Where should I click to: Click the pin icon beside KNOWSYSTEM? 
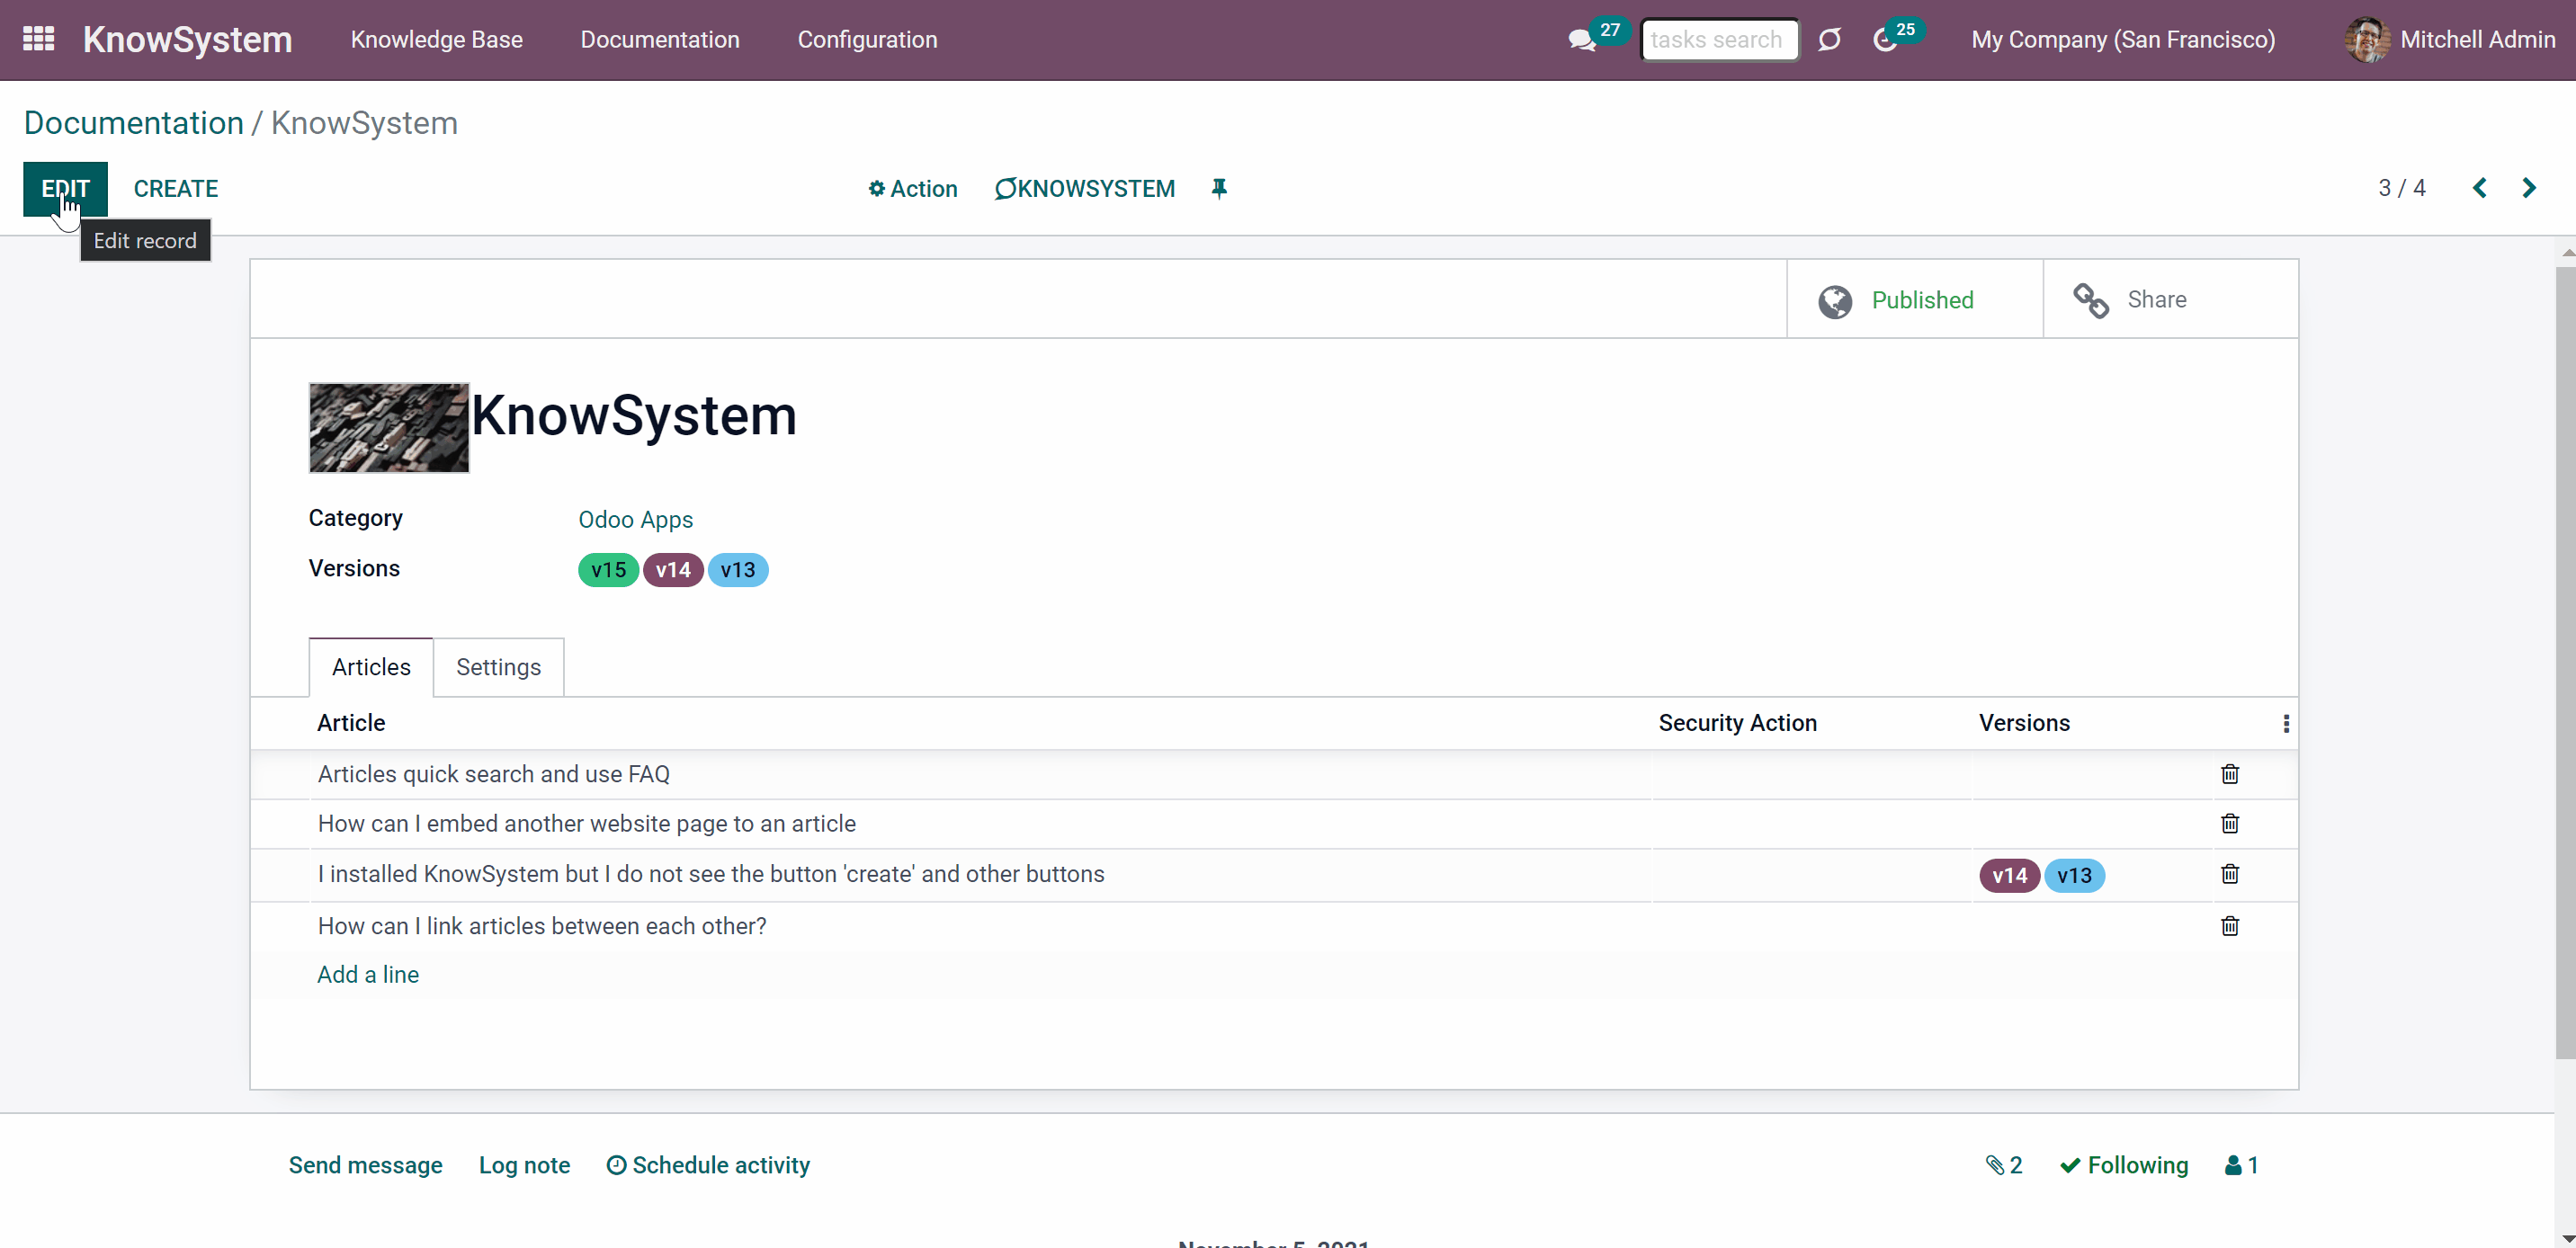coord(1218,188)
